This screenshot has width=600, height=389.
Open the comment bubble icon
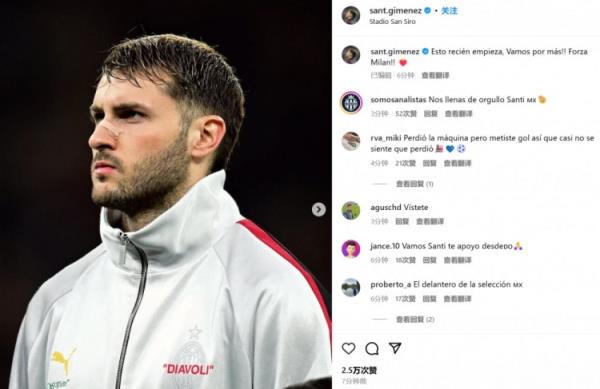[x=372, y=348]
